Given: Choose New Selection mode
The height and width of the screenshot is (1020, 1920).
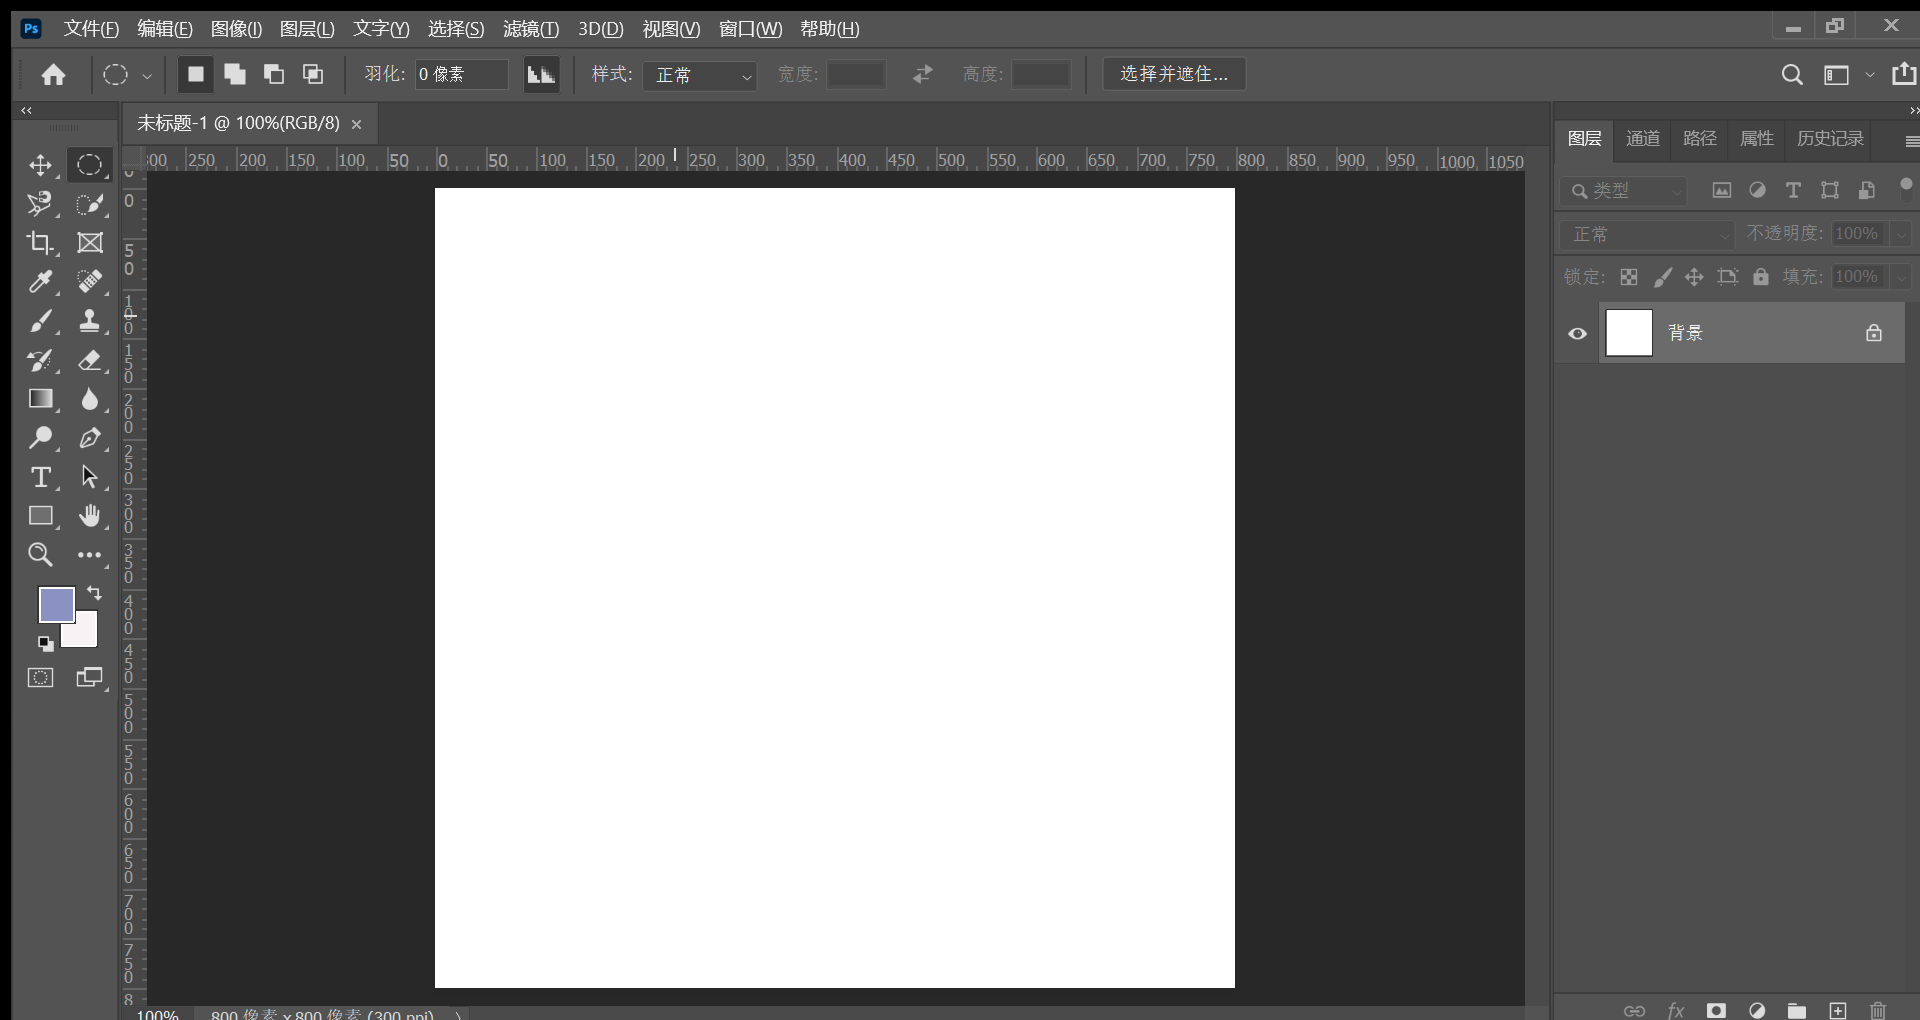Looking at the screenshot, I should coord(196,74).
